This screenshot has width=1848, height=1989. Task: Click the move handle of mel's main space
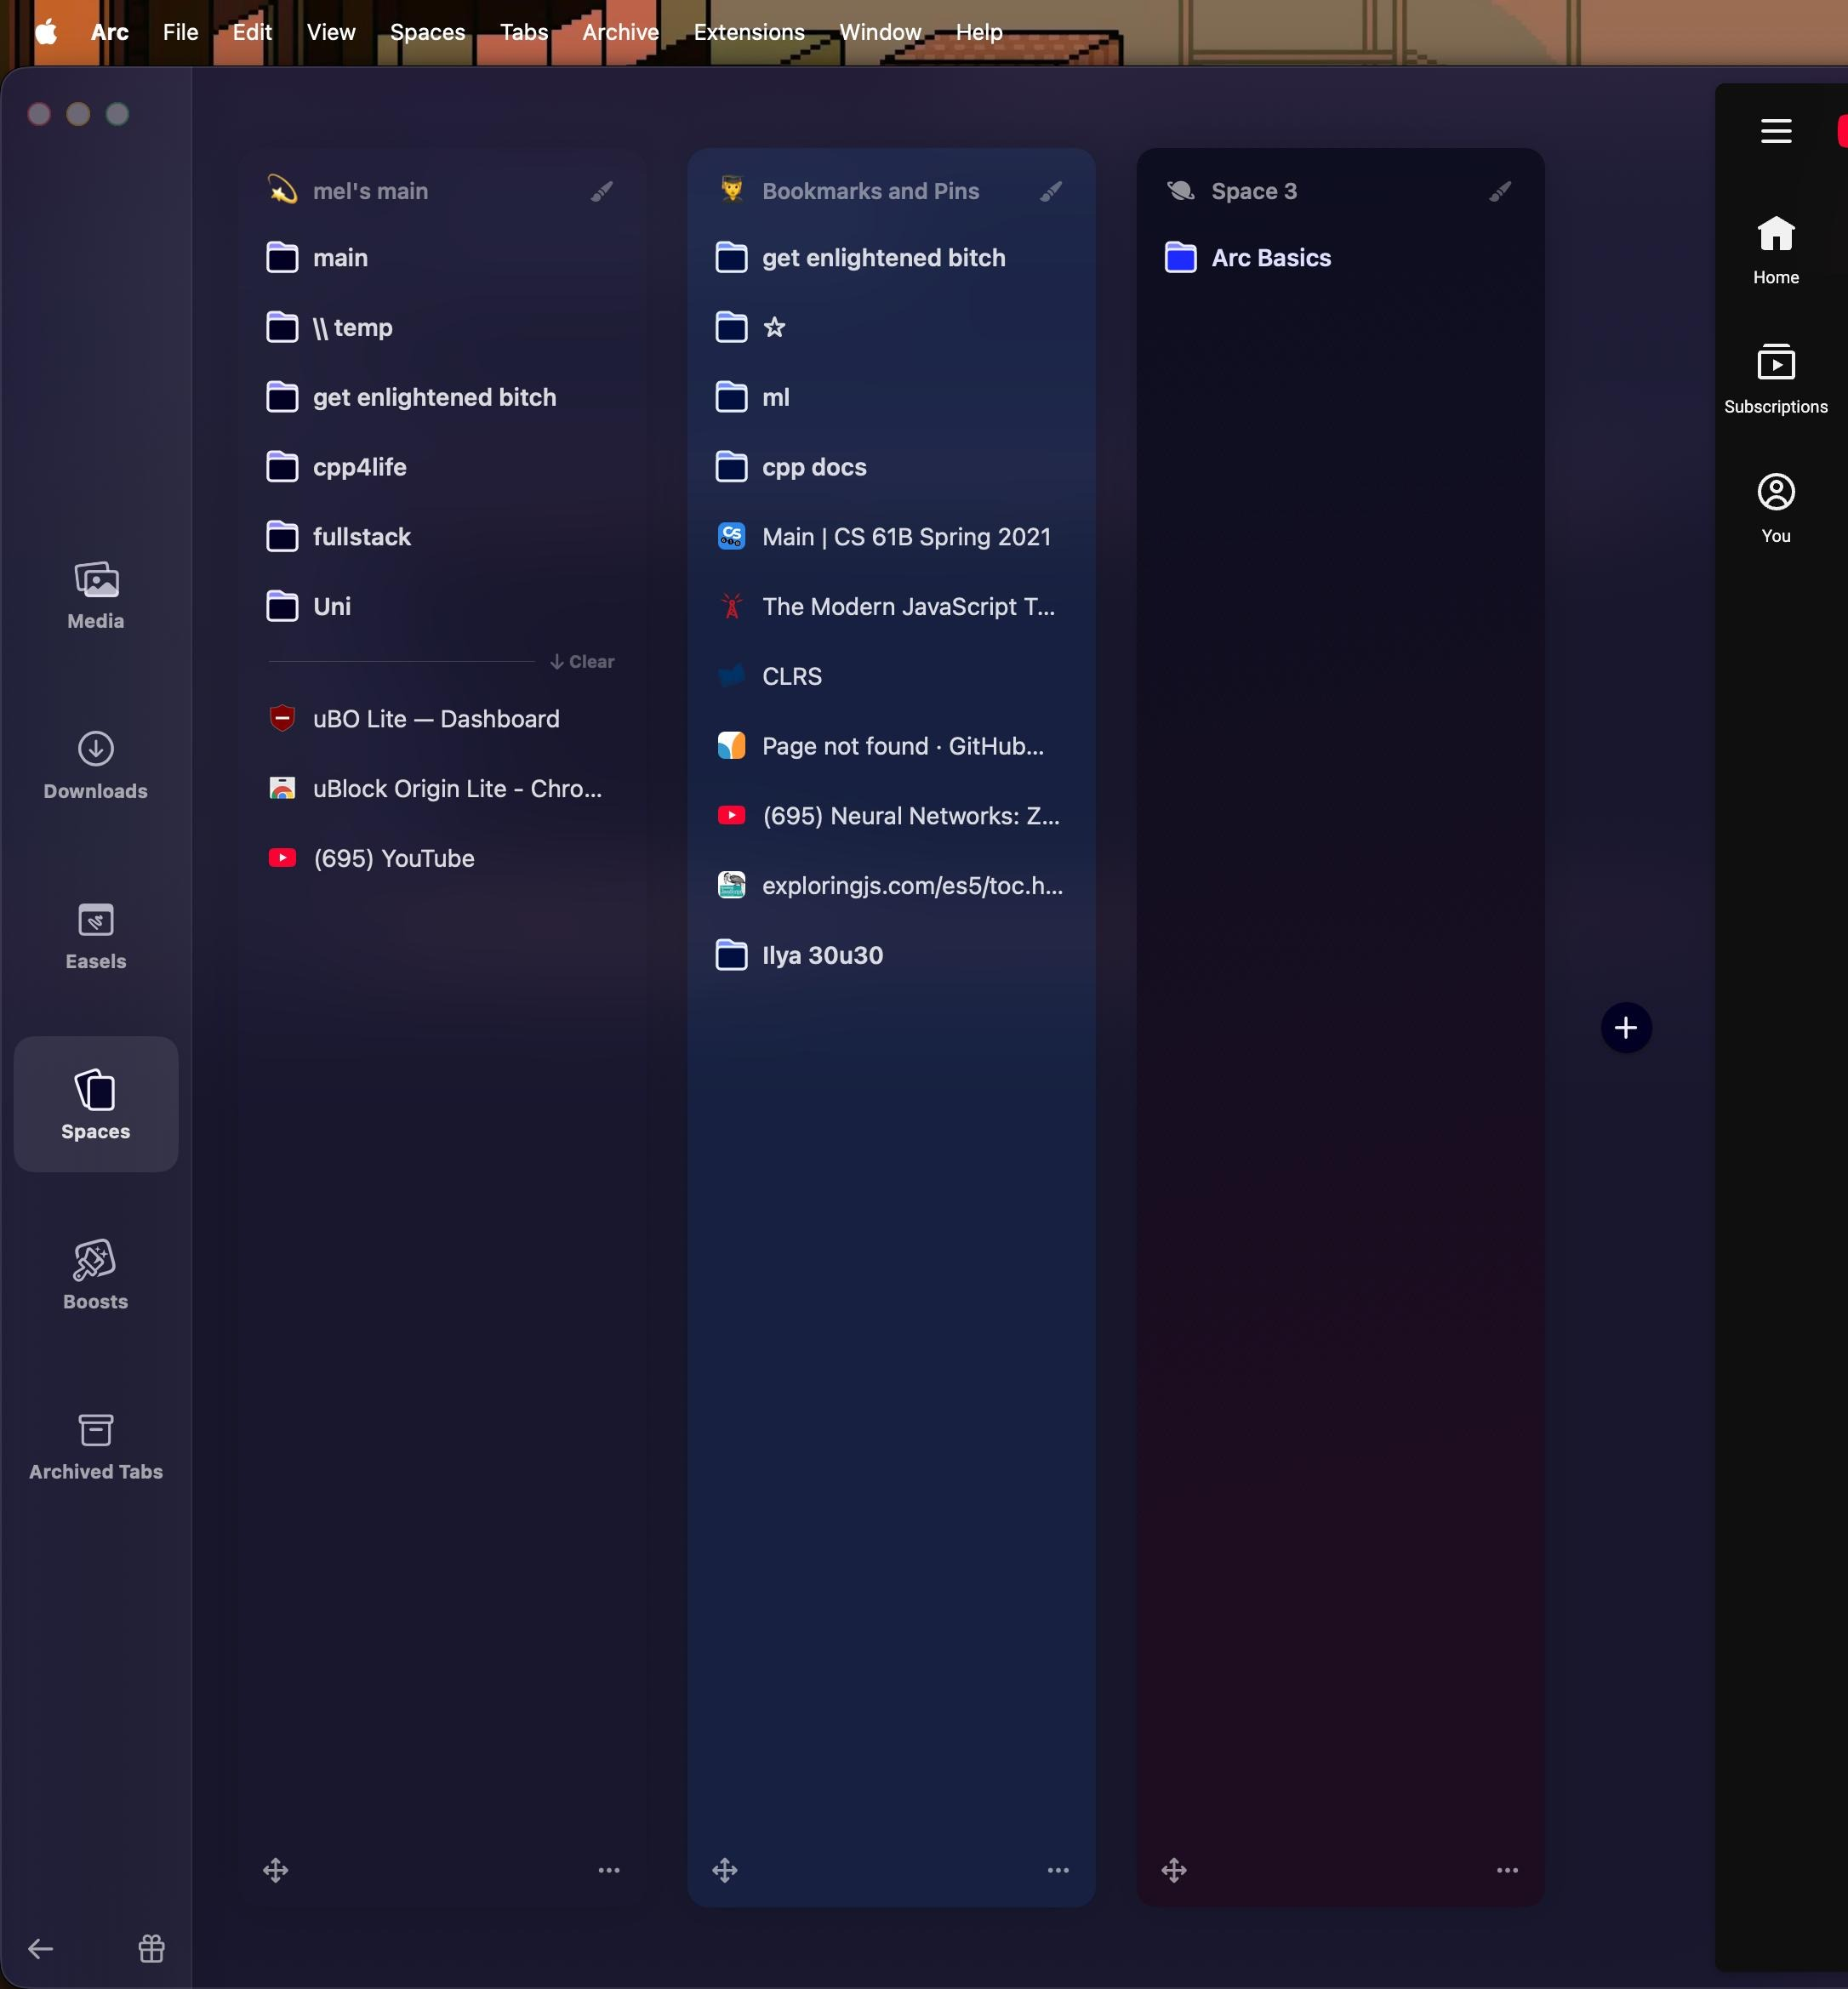[x=276, y=1870]
